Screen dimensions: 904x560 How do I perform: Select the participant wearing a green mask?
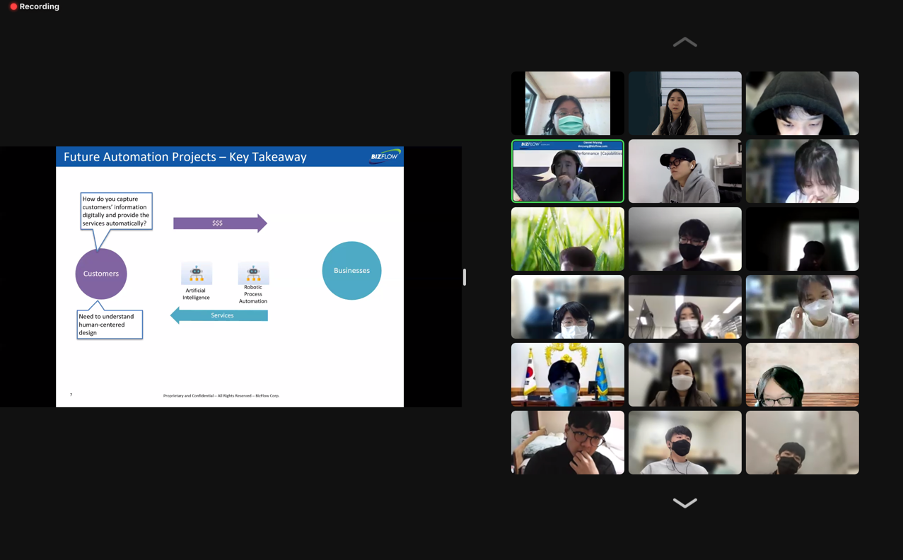(567, 103)
